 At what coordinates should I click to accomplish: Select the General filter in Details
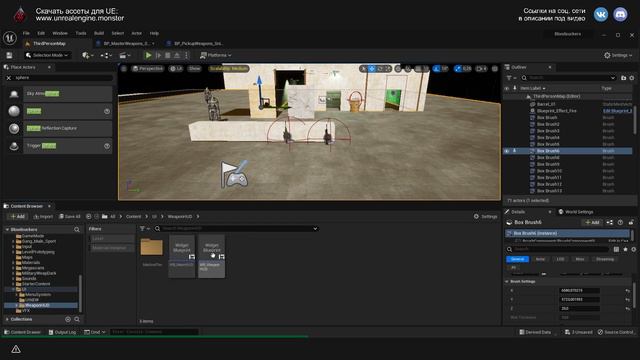pos(518,259)
